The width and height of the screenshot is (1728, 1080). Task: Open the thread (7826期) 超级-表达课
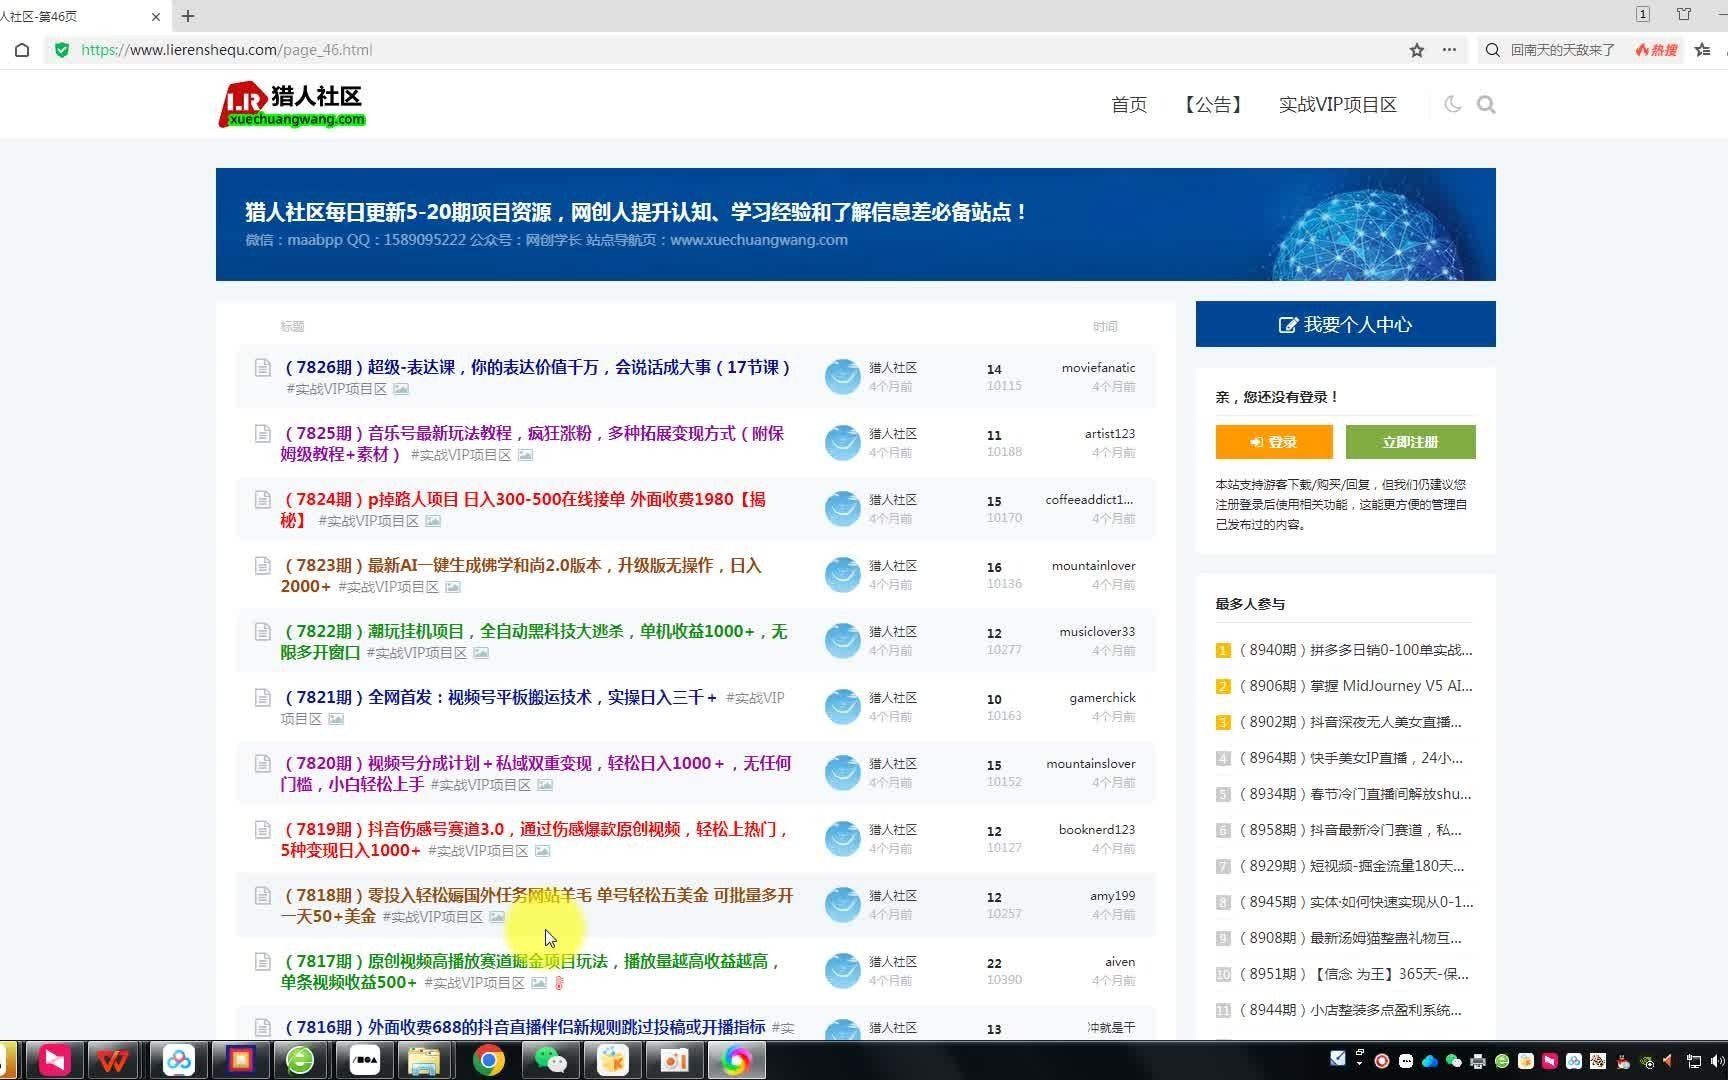[538, 367]
